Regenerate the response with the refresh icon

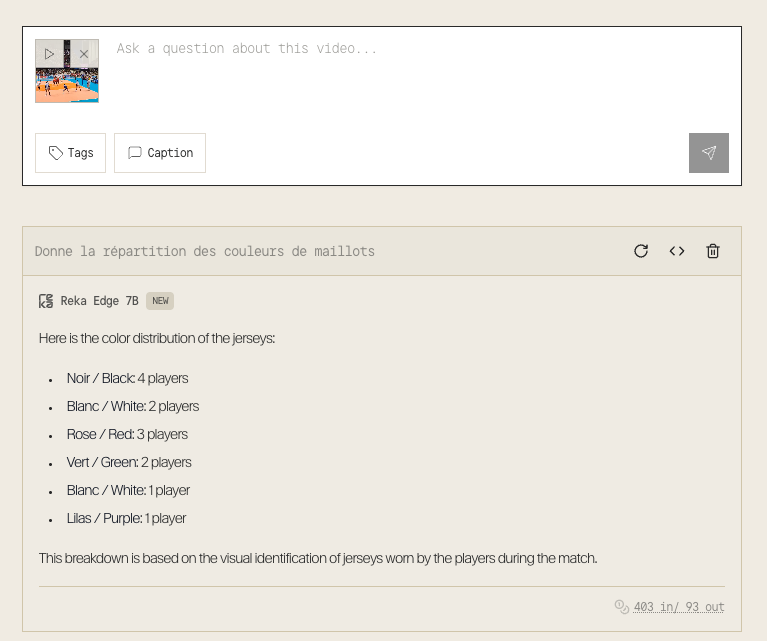(641, 251)
